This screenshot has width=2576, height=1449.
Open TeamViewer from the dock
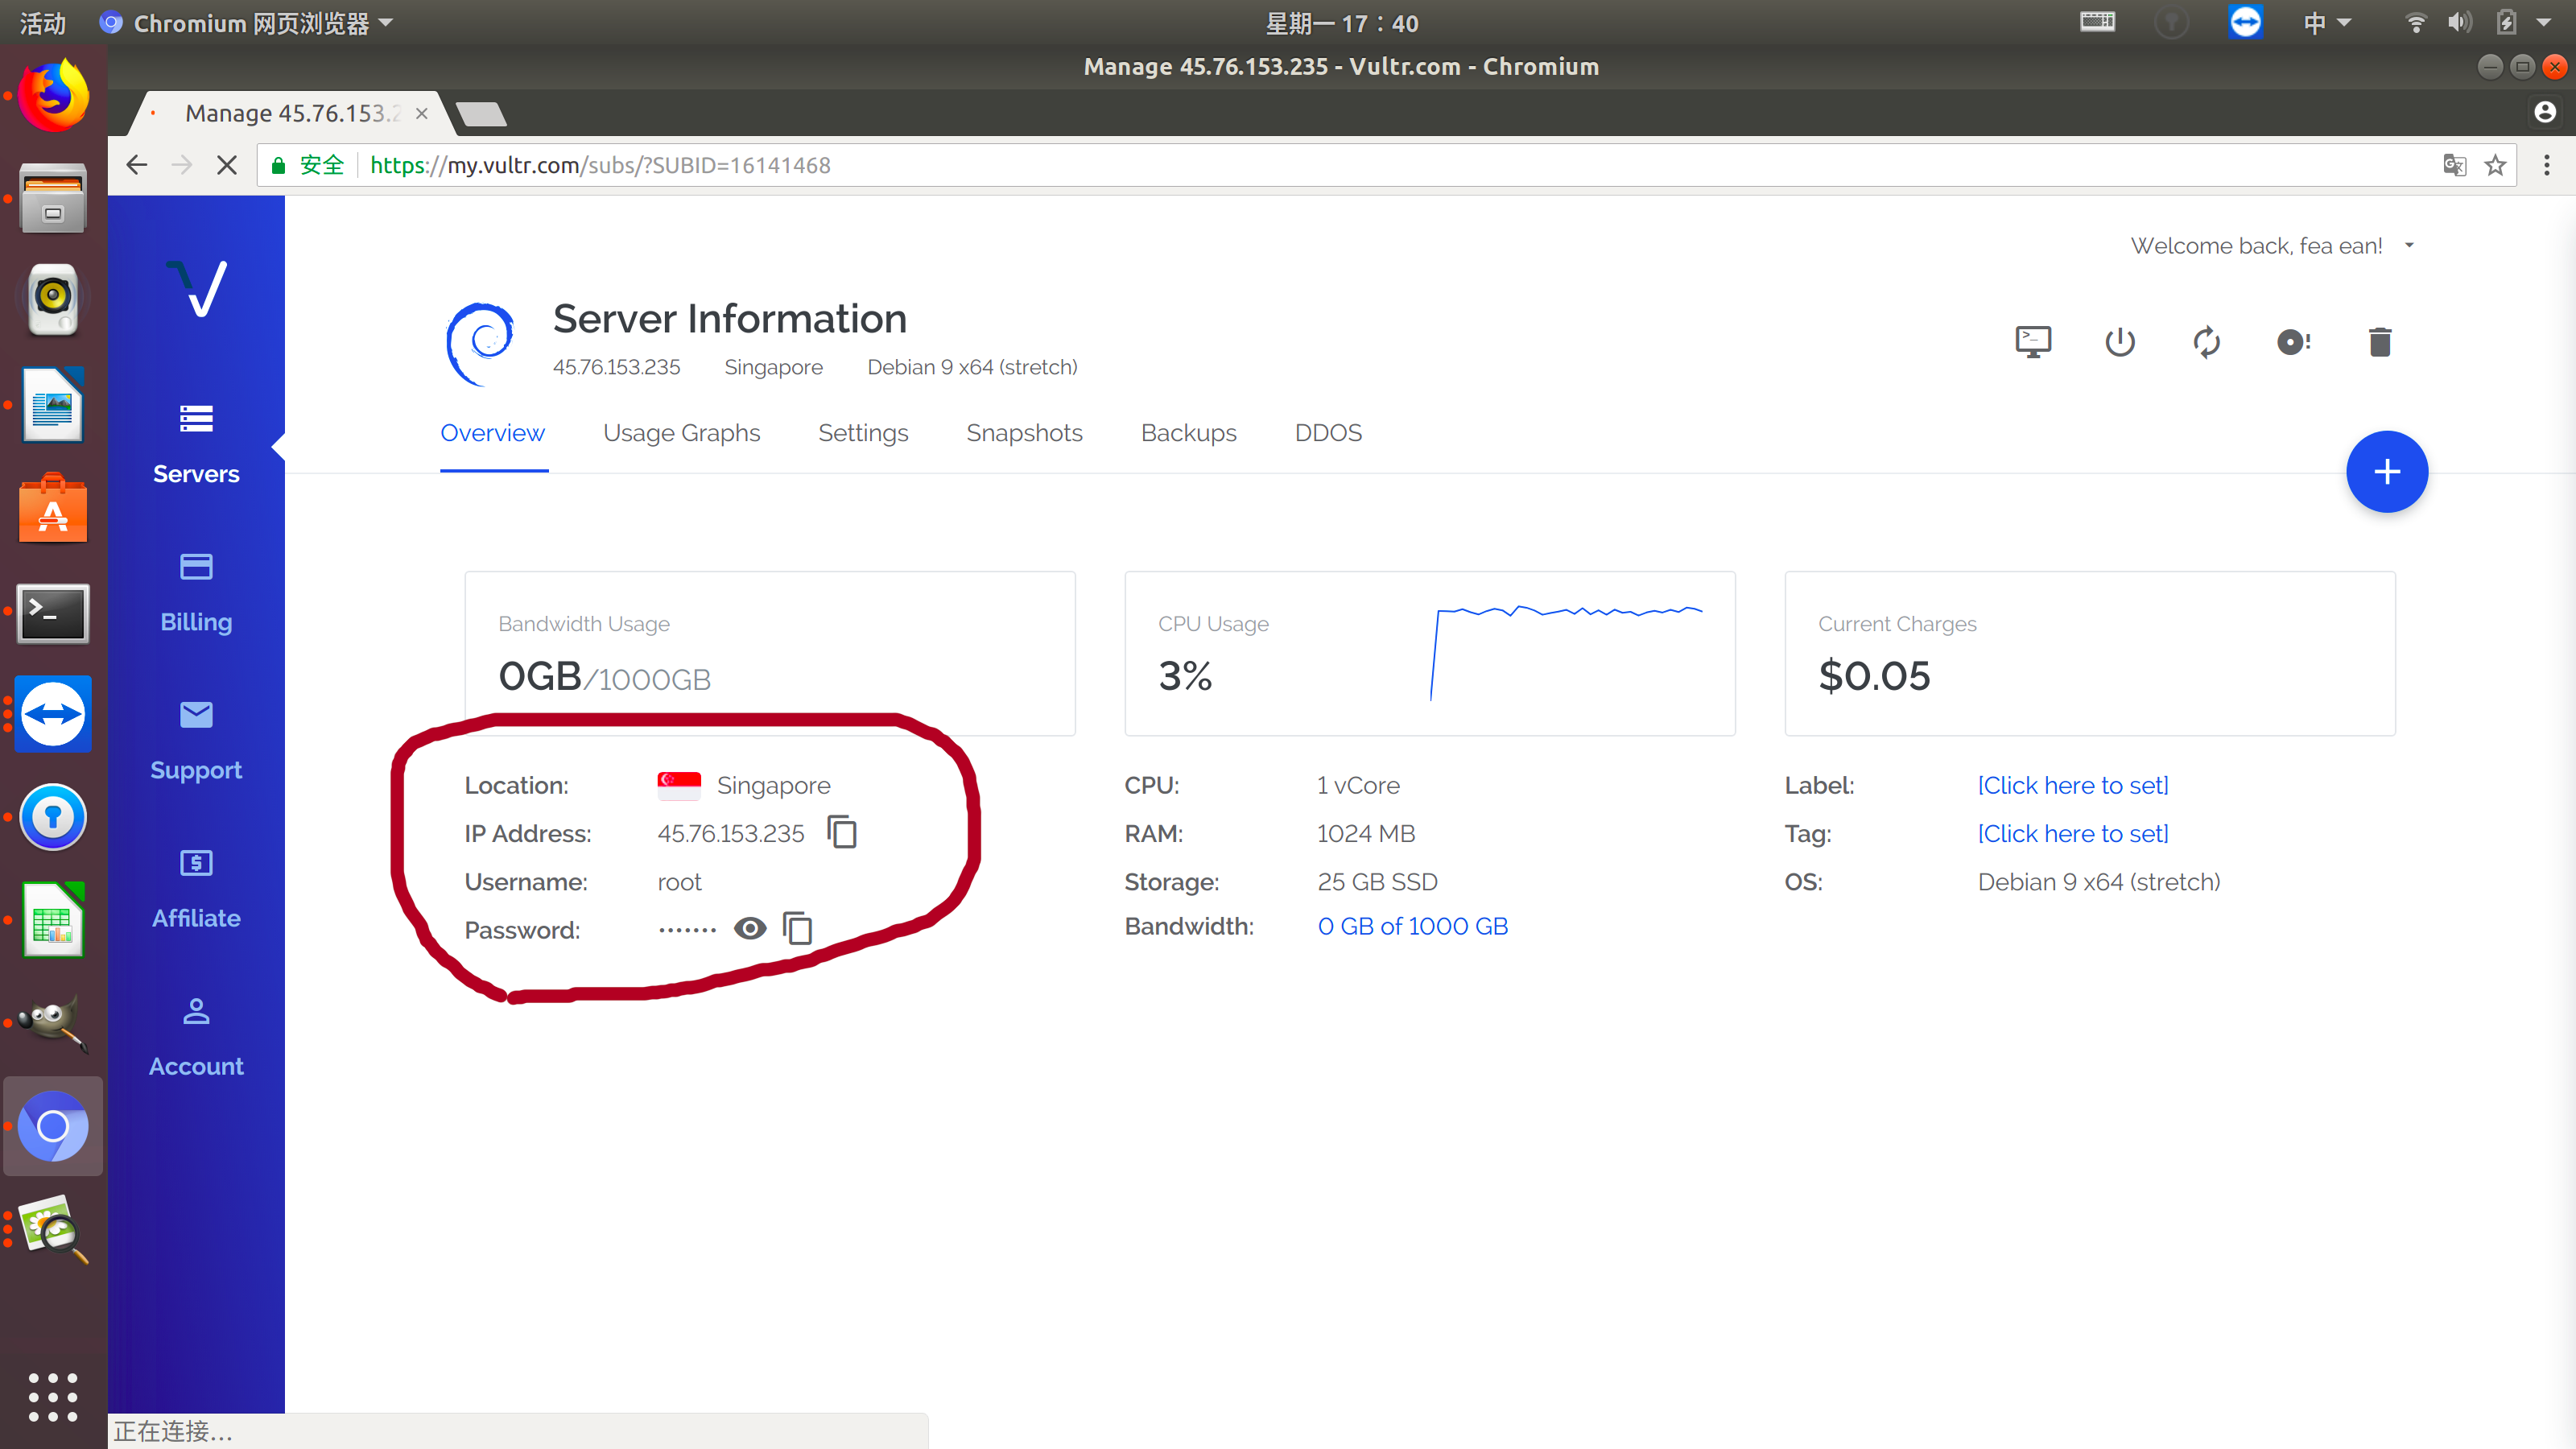pos(53,713)
